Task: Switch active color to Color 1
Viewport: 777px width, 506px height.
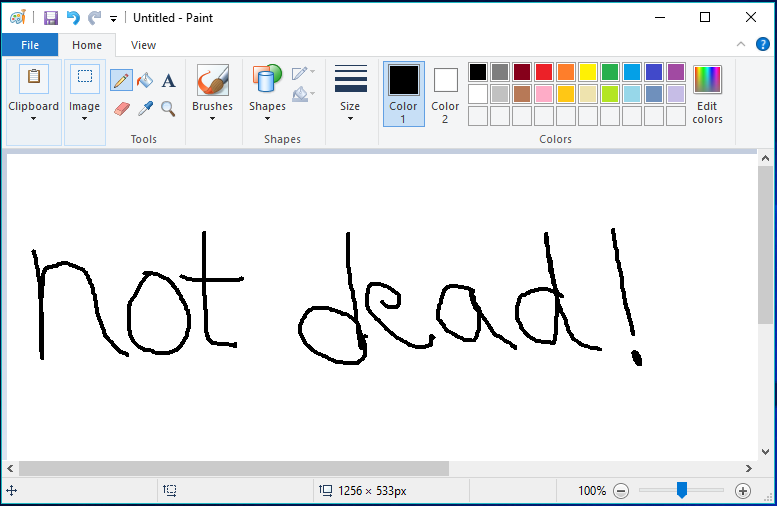Action: tap(403, 93)
